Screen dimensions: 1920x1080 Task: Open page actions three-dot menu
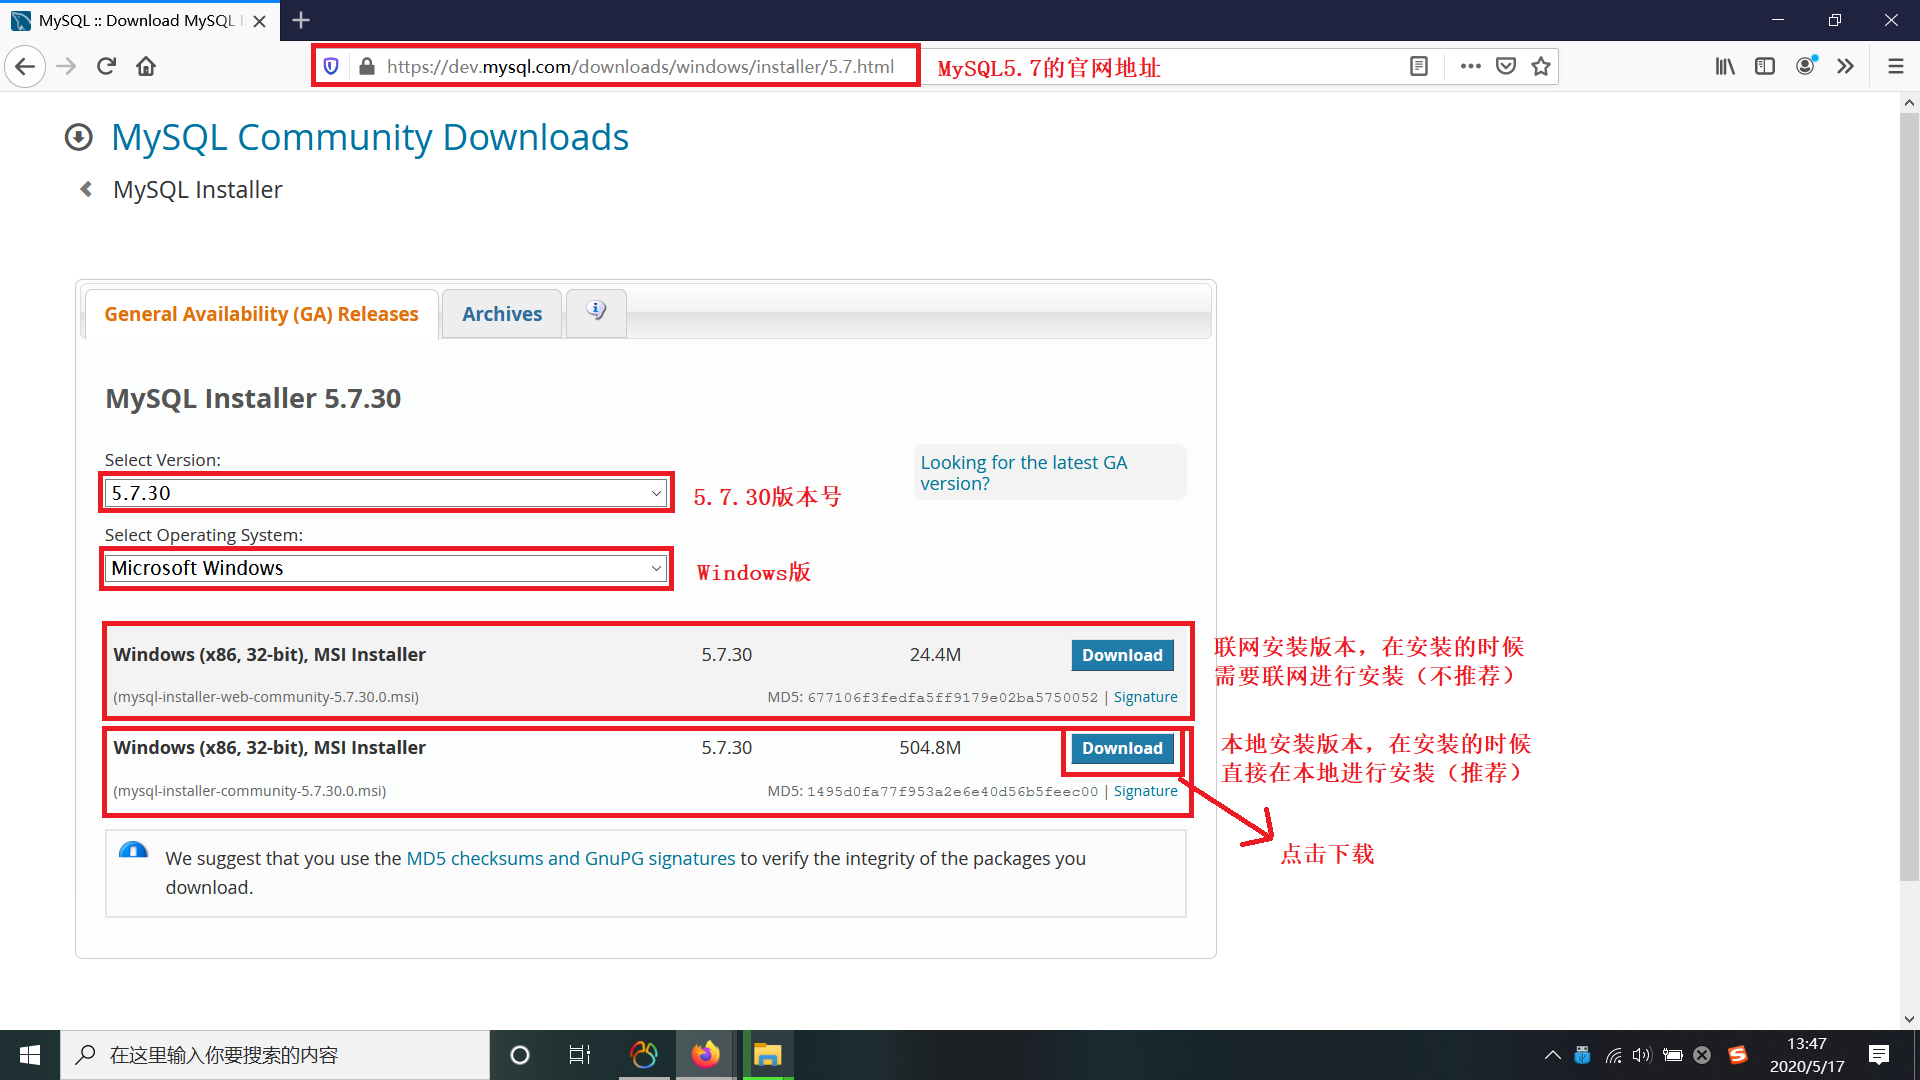[x=1470, y=67]
